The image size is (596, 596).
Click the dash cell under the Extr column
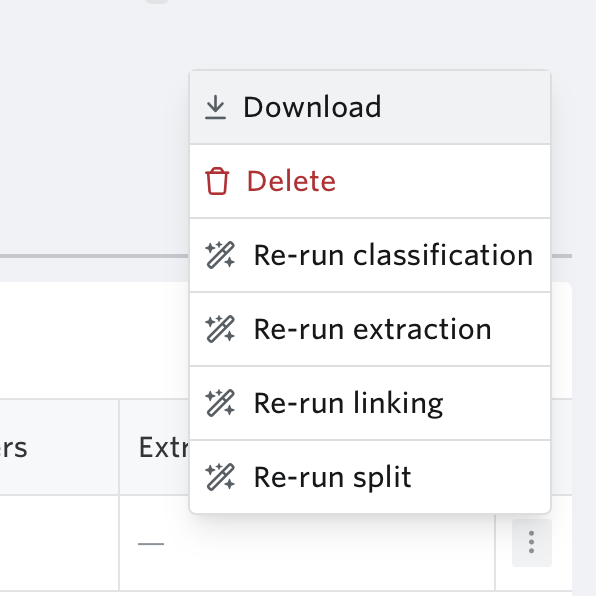pyautogui.click(x=151, y=544)
